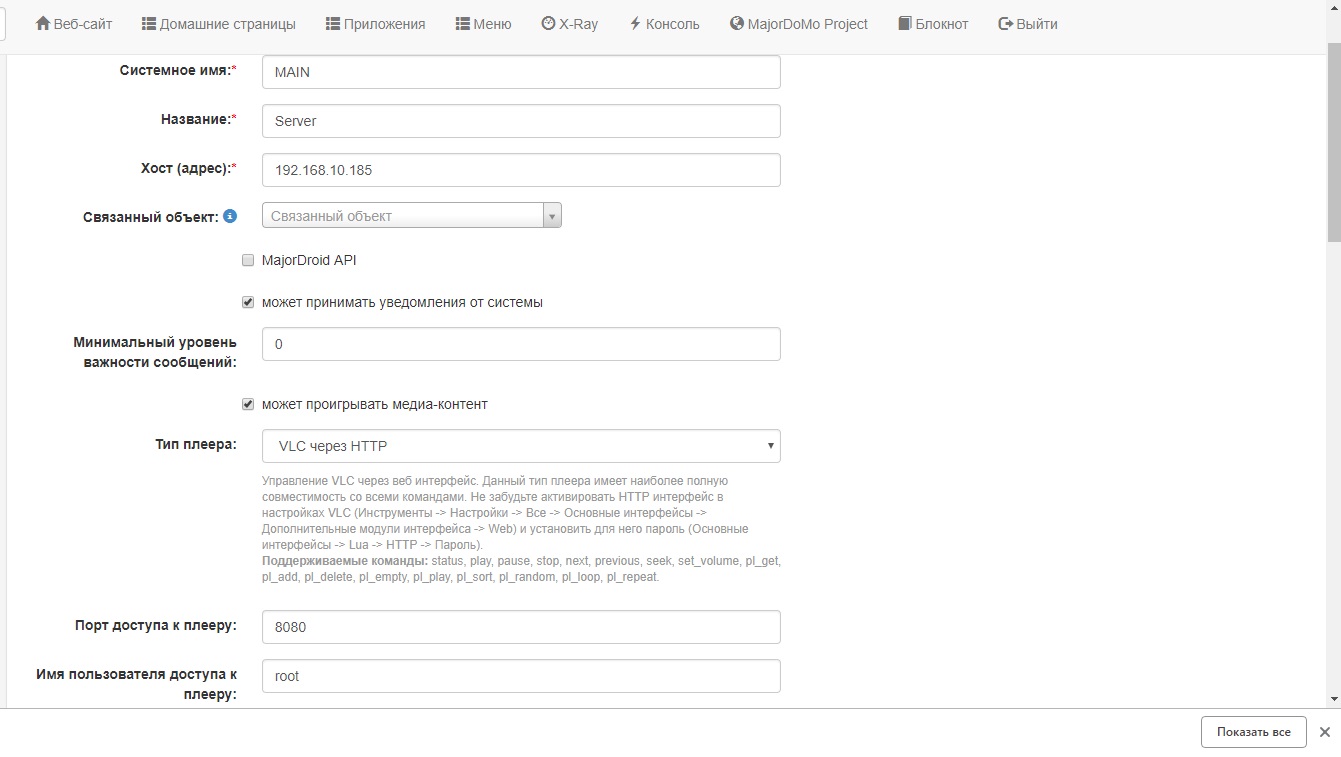Image resolution: width=1341 pixels, height=757 pixels.
Task: Click the list icon beside Приложения
Action: [x=333, y=24]
